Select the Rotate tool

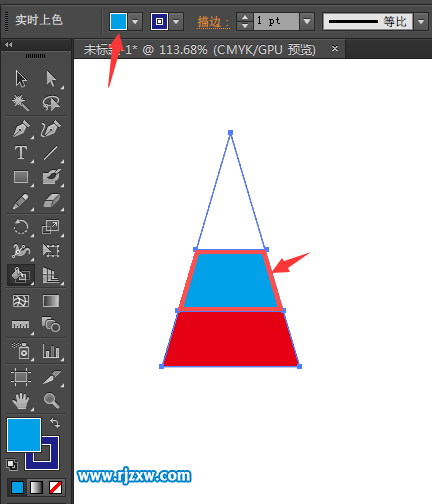point(21,227)
